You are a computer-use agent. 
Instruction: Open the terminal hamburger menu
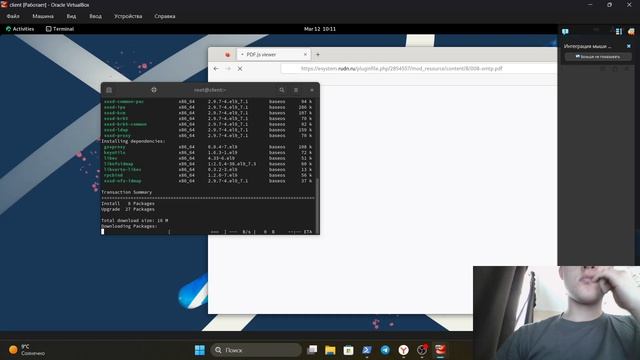coord(296,90)
